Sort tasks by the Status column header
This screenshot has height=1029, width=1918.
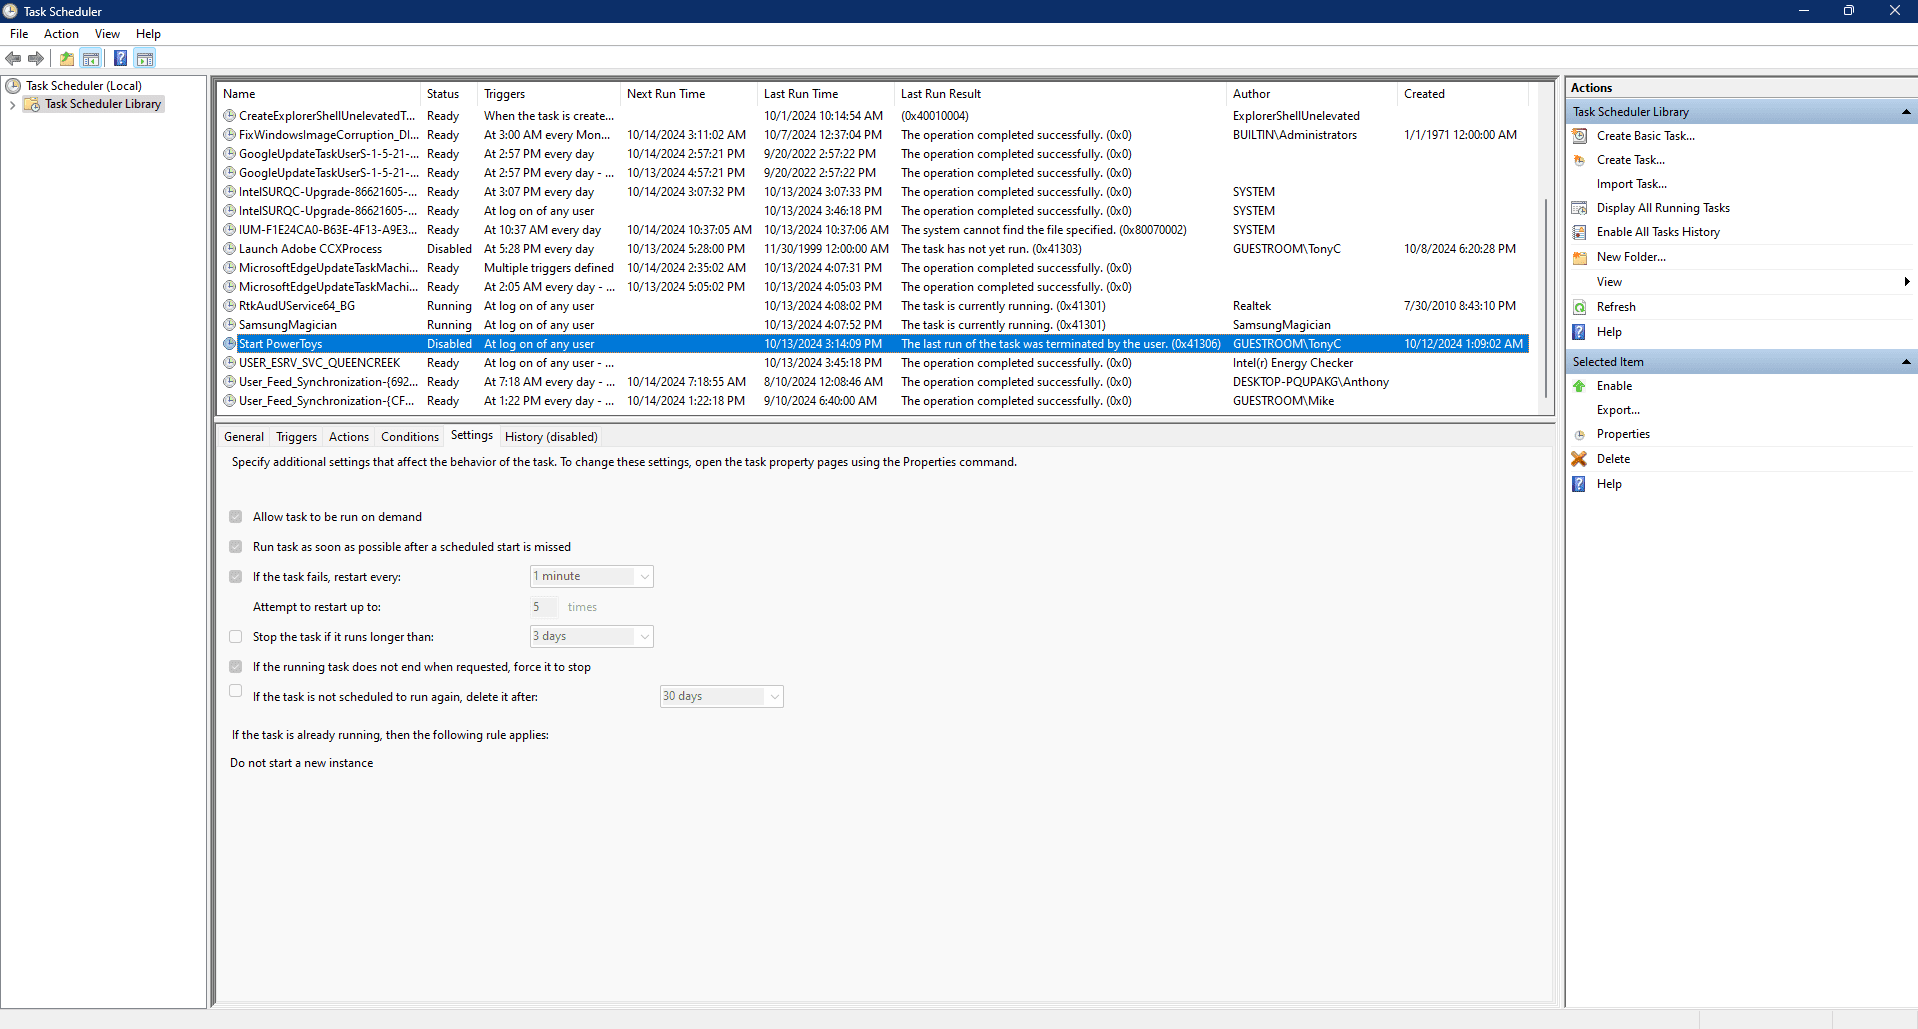448,94
